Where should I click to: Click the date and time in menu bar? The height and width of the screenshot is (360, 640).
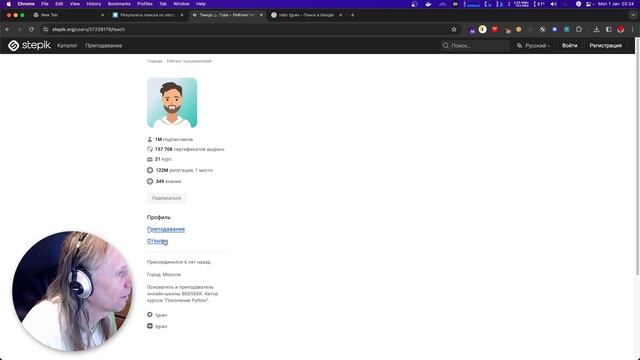point(616,4)
